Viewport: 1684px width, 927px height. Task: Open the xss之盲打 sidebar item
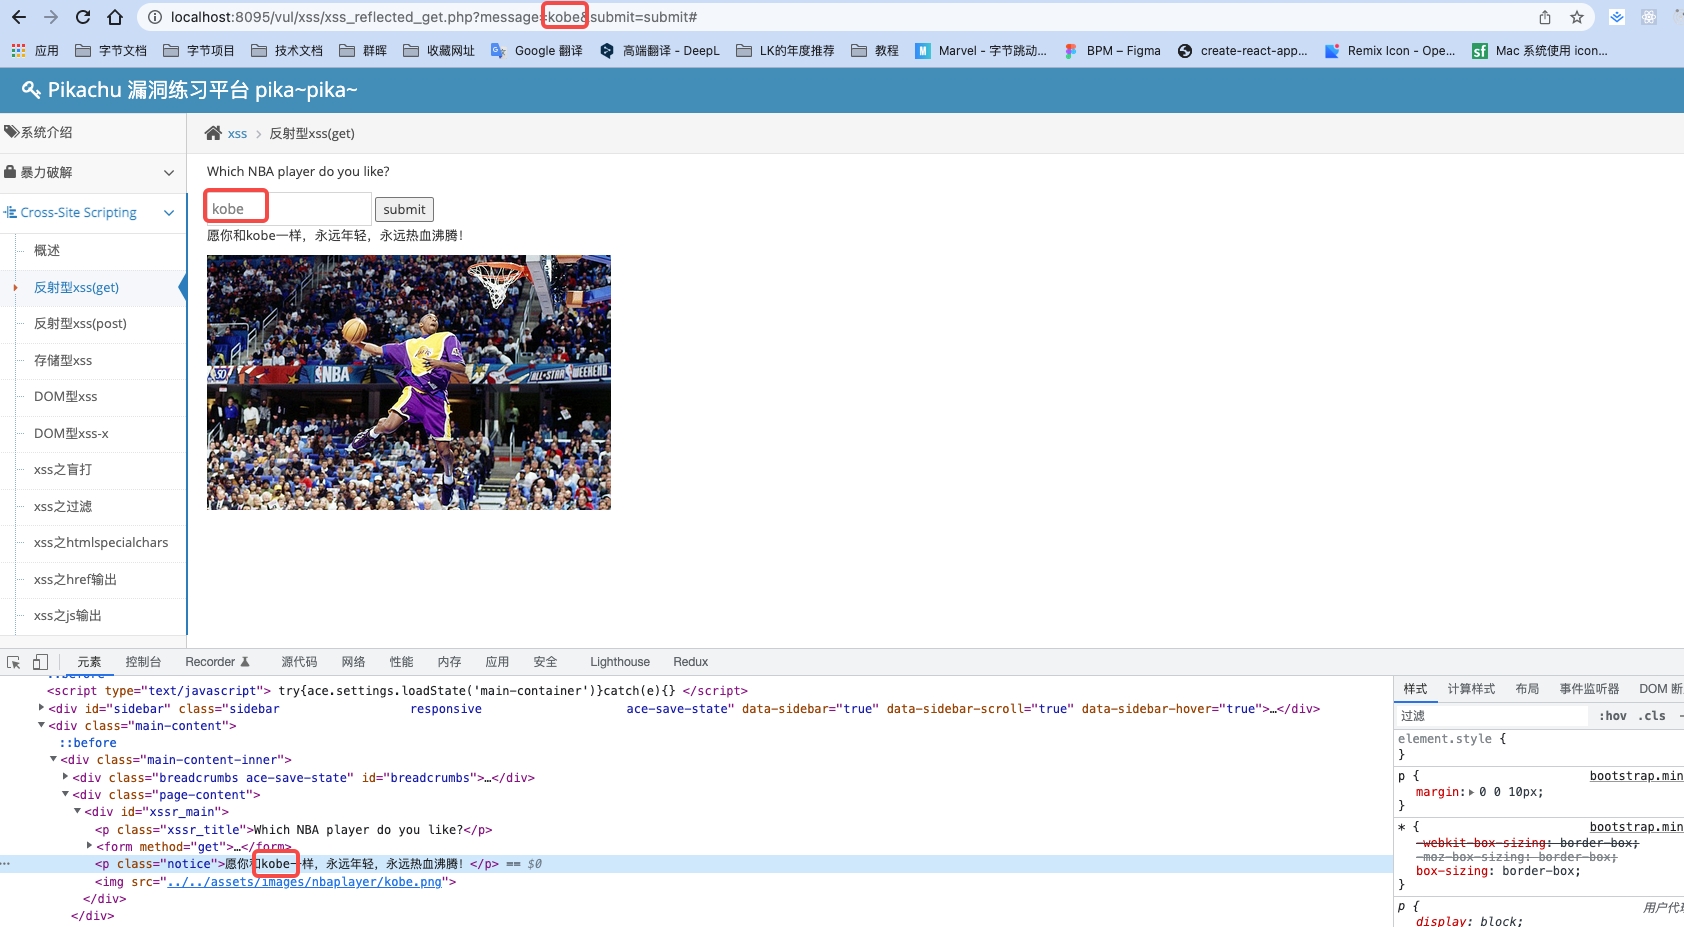63,470
